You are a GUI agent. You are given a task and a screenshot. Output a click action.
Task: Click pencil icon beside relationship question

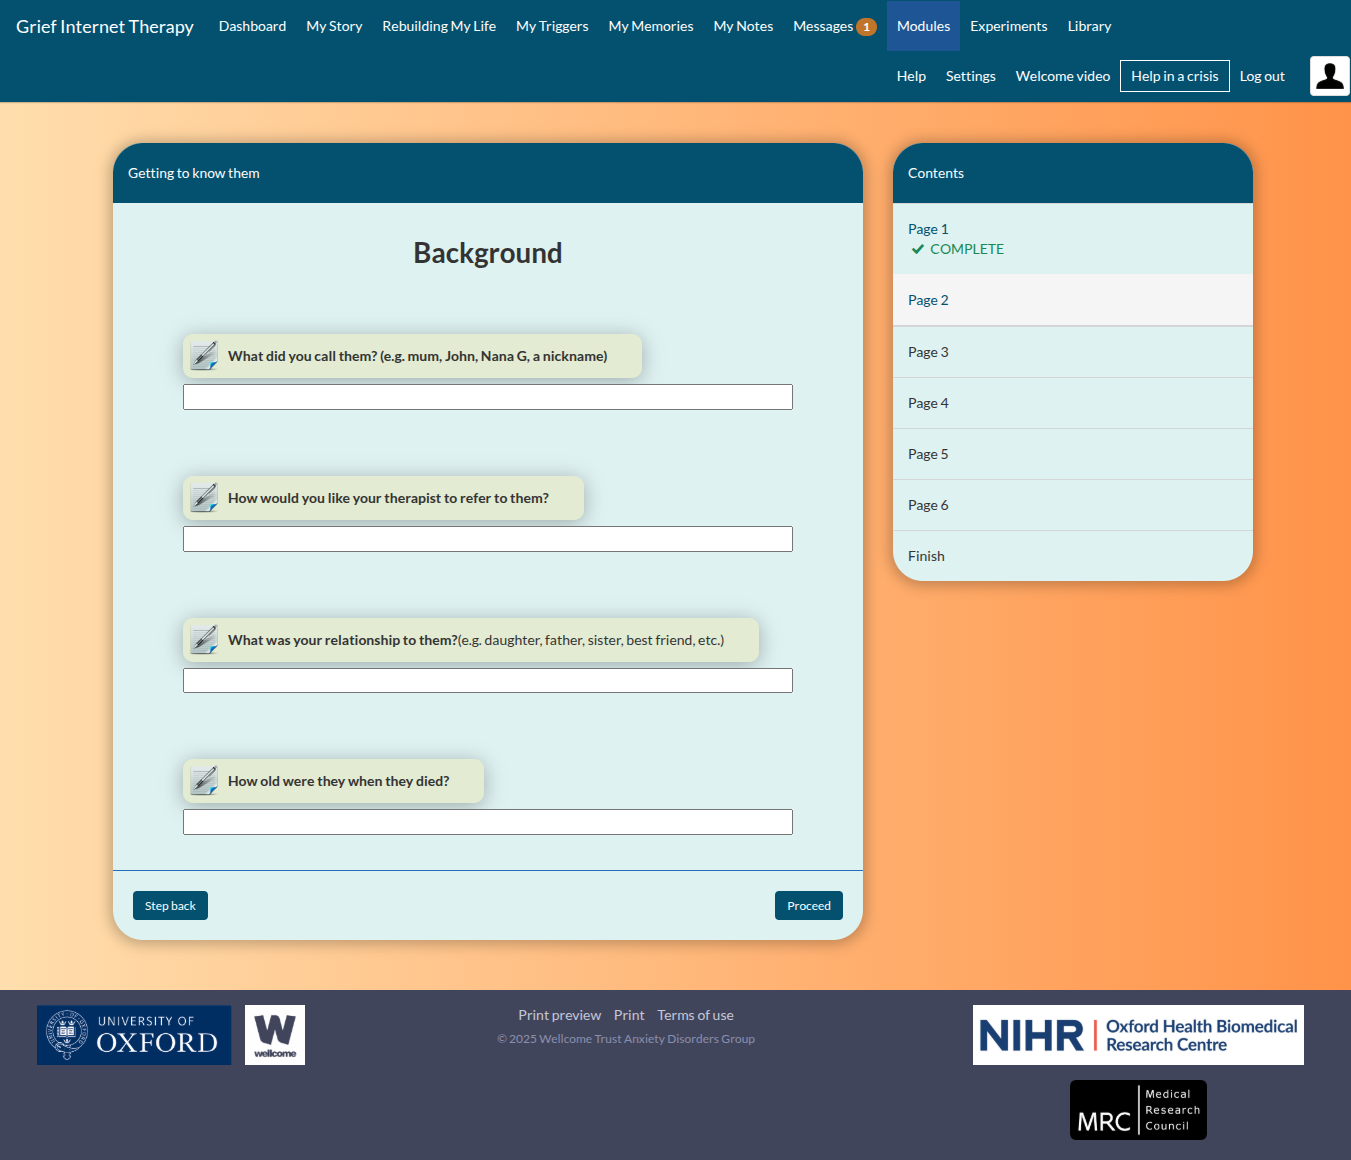point(204,640)
